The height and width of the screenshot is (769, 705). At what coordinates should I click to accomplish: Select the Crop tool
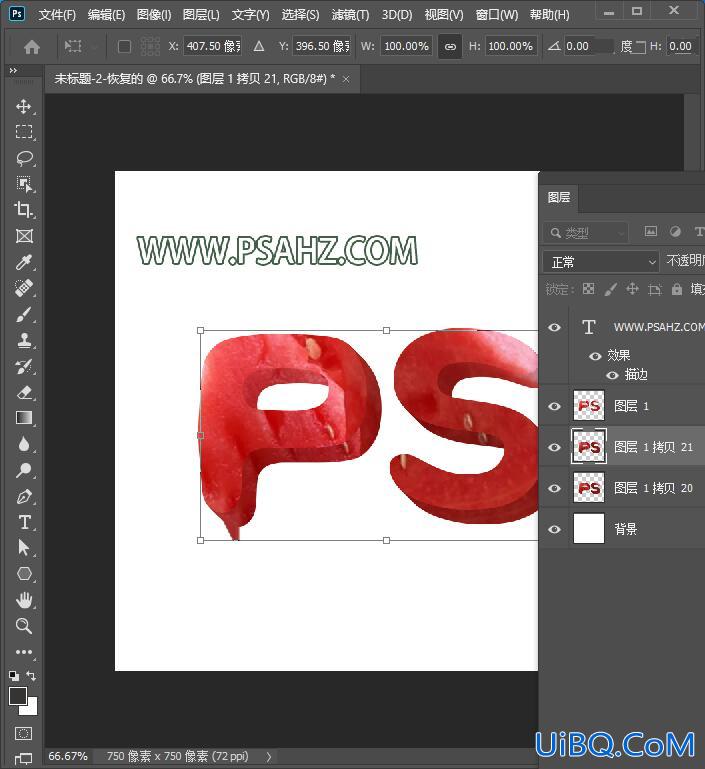coord(24,210)
